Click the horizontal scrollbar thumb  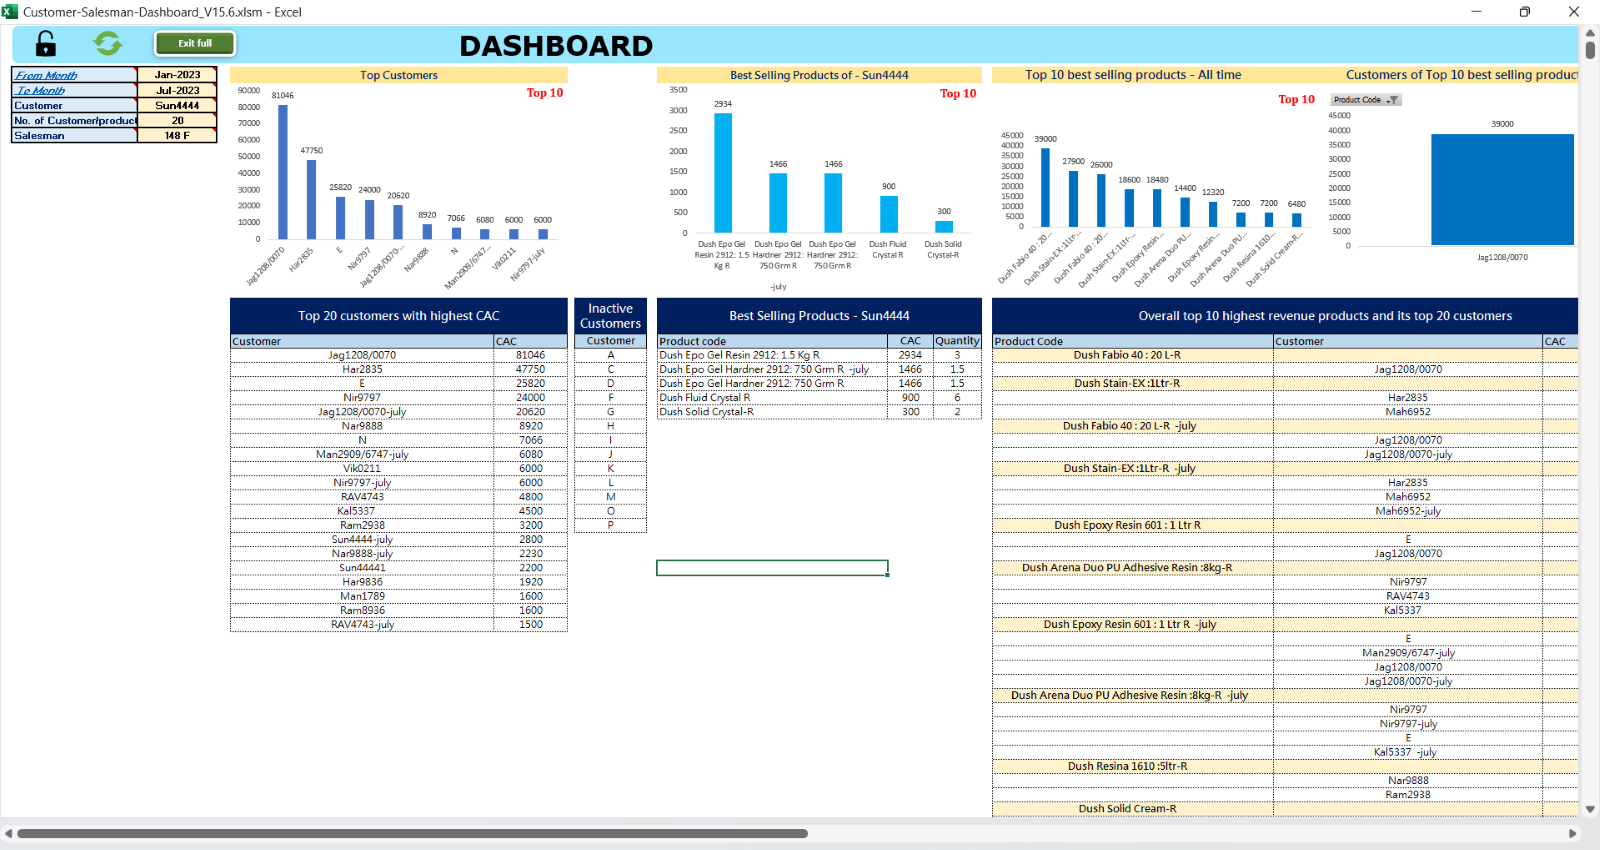click(412, 833)
